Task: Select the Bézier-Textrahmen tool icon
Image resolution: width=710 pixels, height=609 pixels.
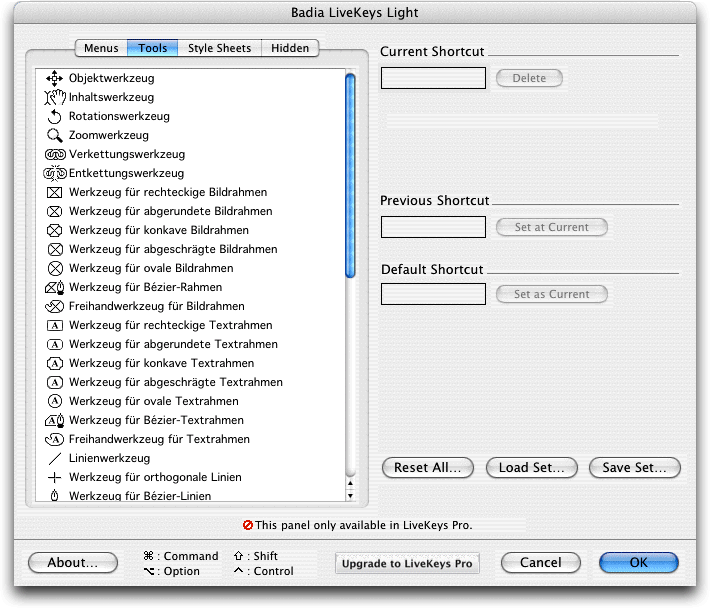Action: click(54, 421)
